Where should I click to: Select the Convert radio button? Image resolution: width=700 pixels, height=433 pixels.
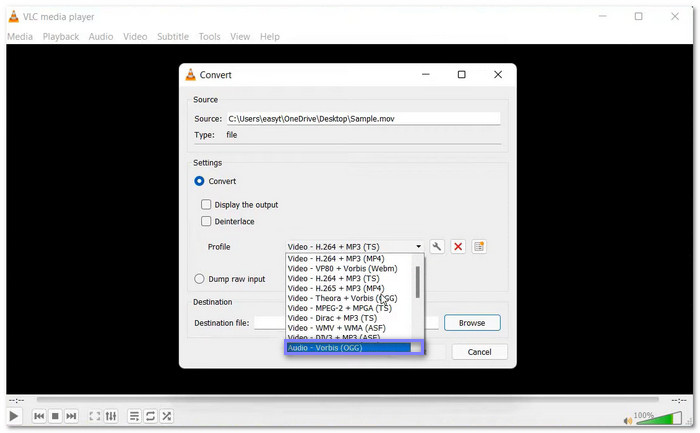199,181
